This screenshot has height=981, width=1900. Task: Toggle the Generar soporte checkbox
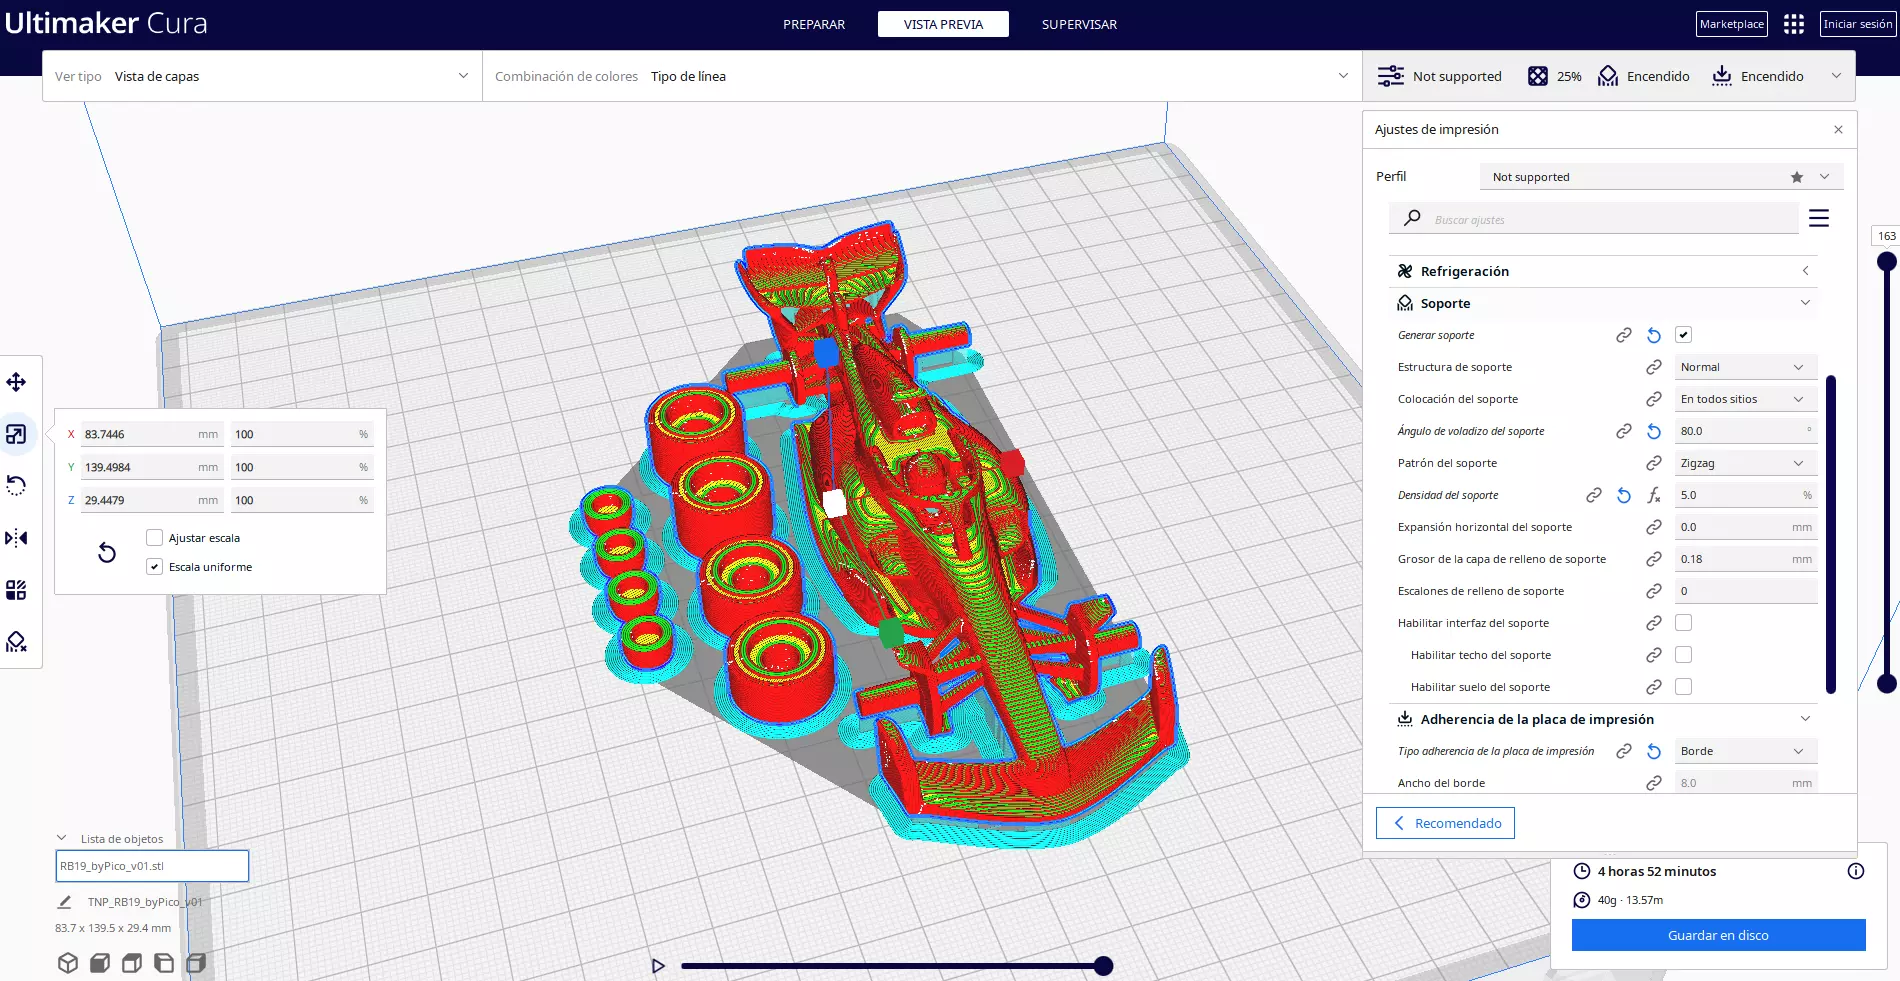1684,335
